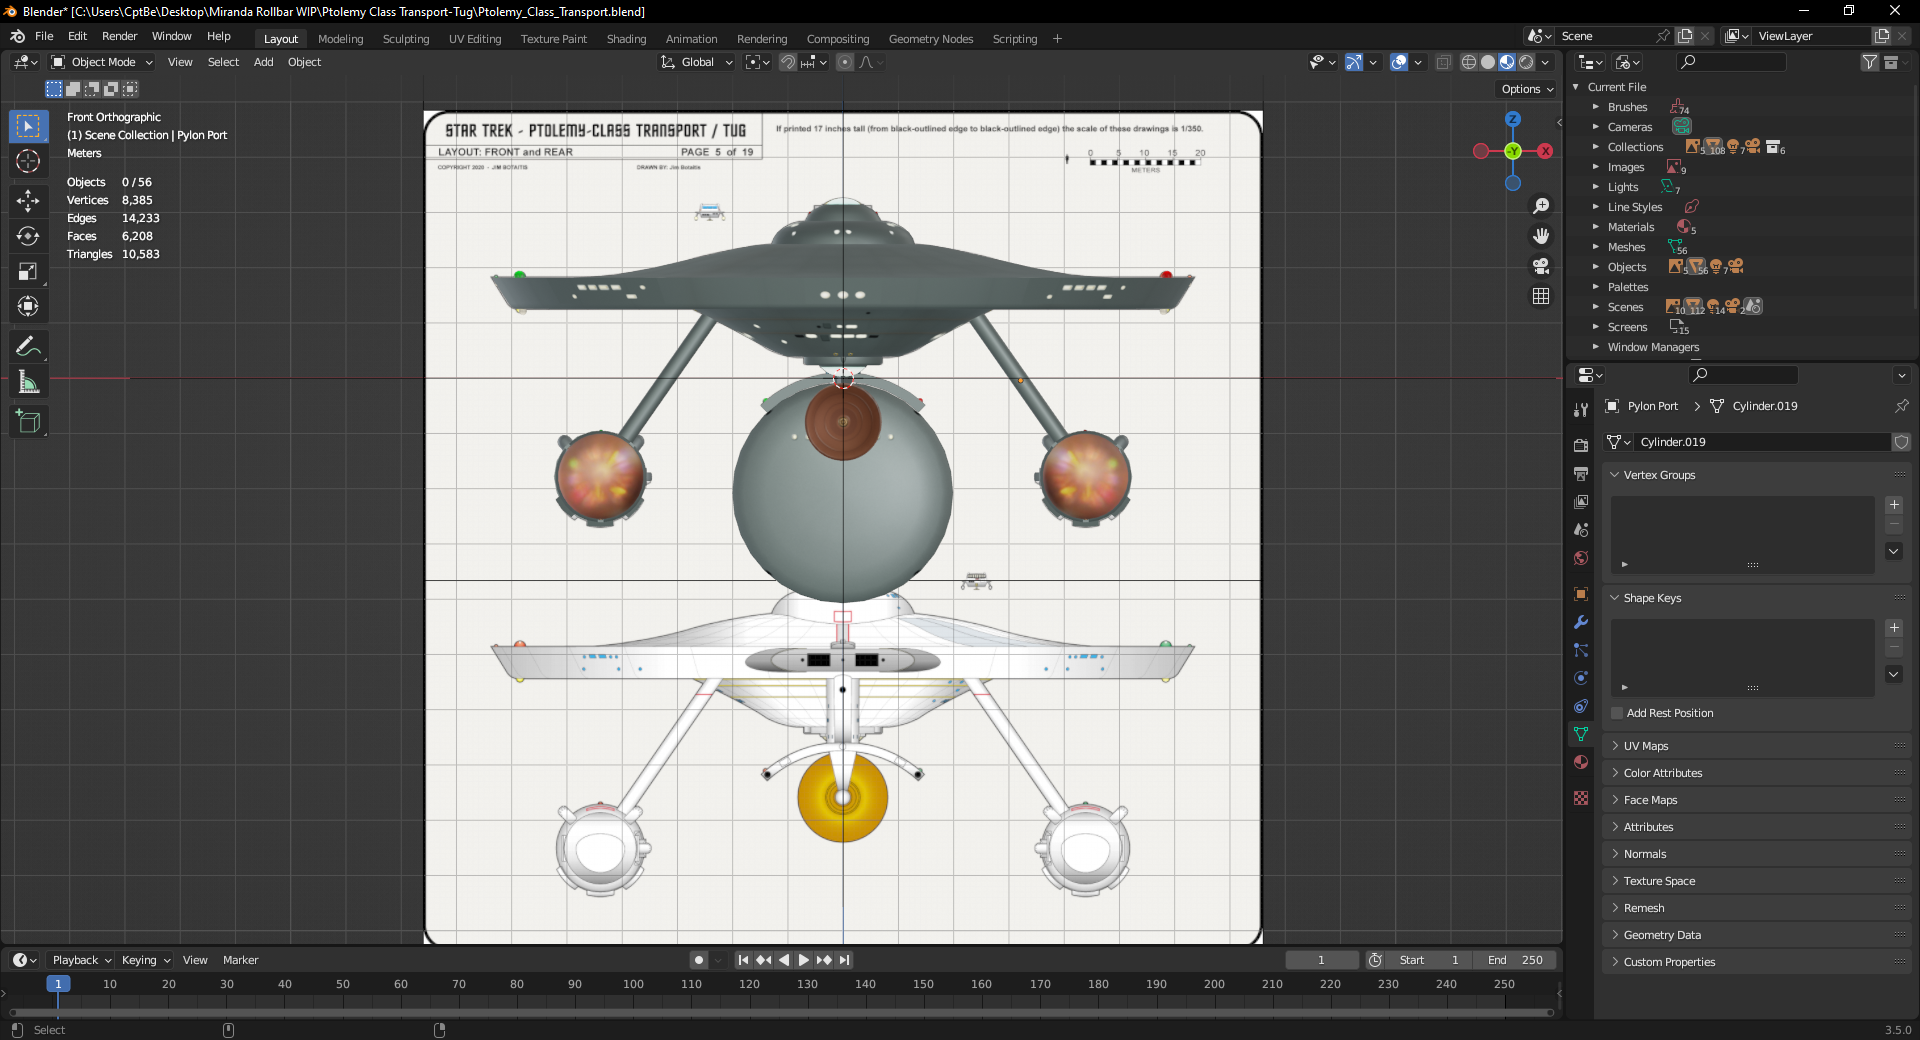1920x1040 pixels.
Task: Open the Keying dropdown in timeline
Action: [x=145, y=960]
